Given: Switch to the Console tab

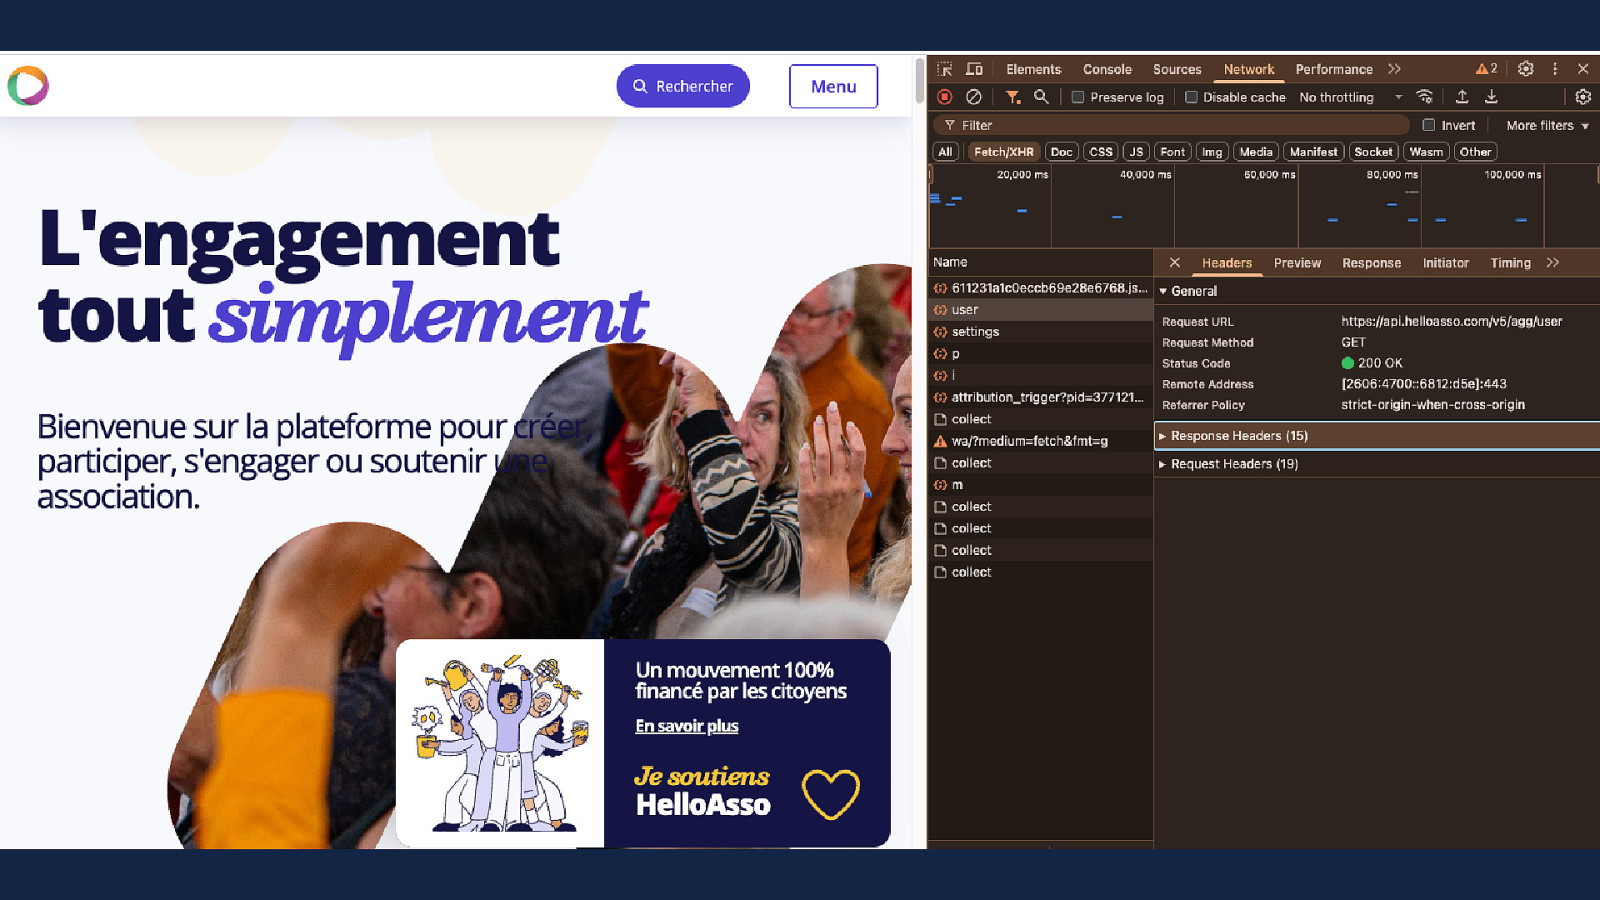Looking at the screenshot, I should coord(1107,69).
